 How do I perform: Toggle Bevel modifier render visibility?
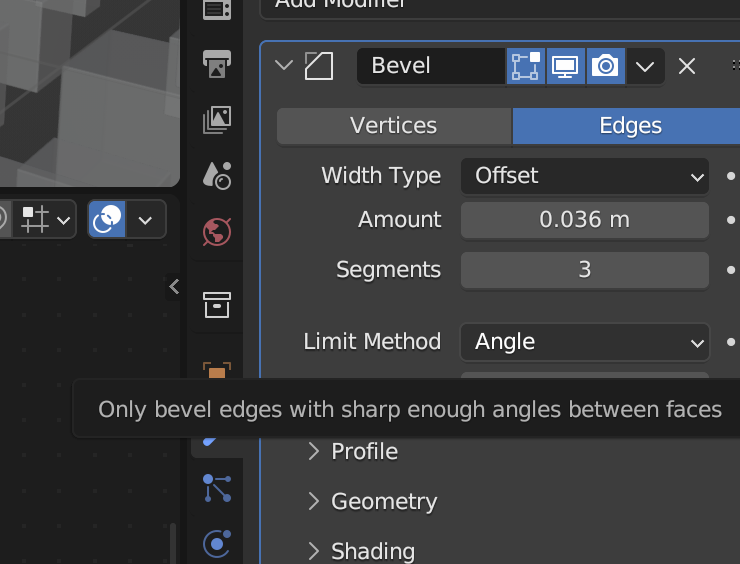[604, 66]
